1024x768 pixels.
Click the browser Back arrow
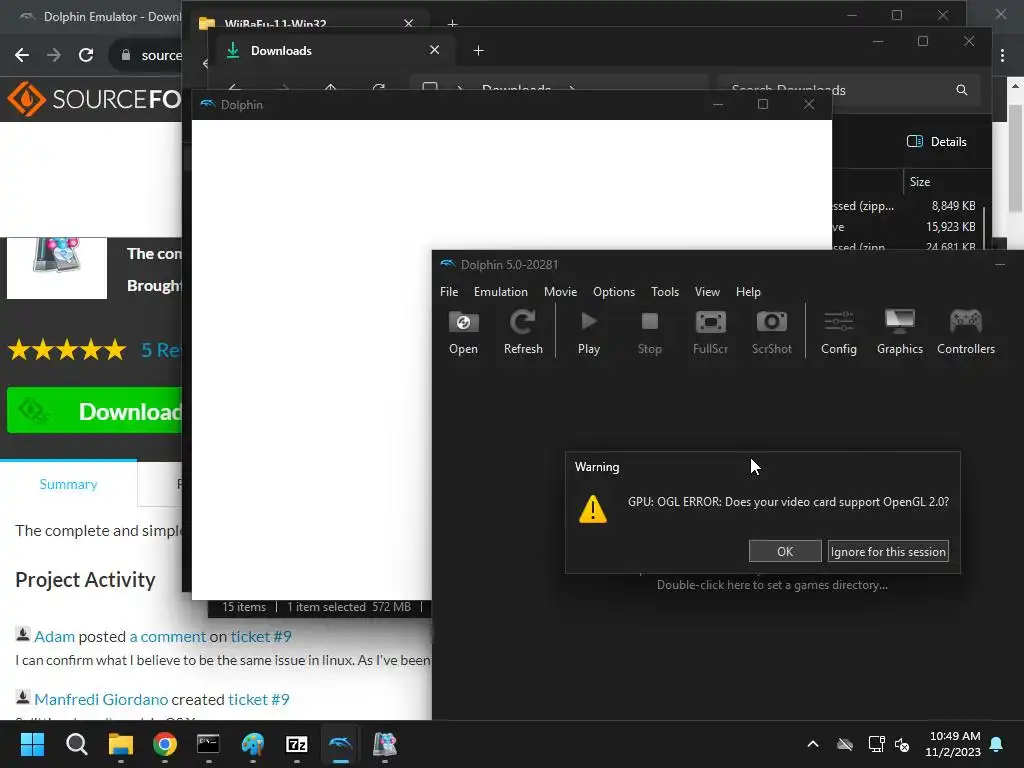click(x=22, y=55)
